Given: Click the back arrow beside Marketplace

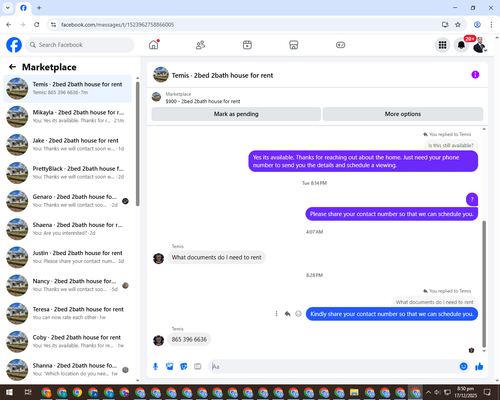Looking at the screenshot, I should coord(12,67).
